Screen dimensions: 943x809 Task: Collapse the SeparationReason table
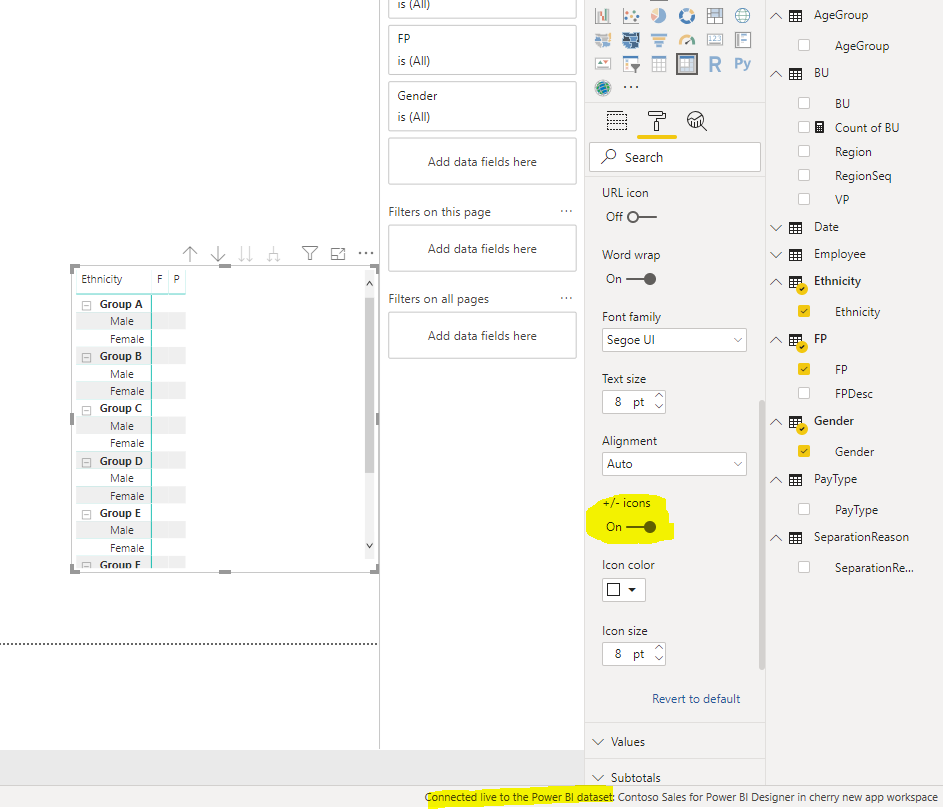[x=776, y=537]
